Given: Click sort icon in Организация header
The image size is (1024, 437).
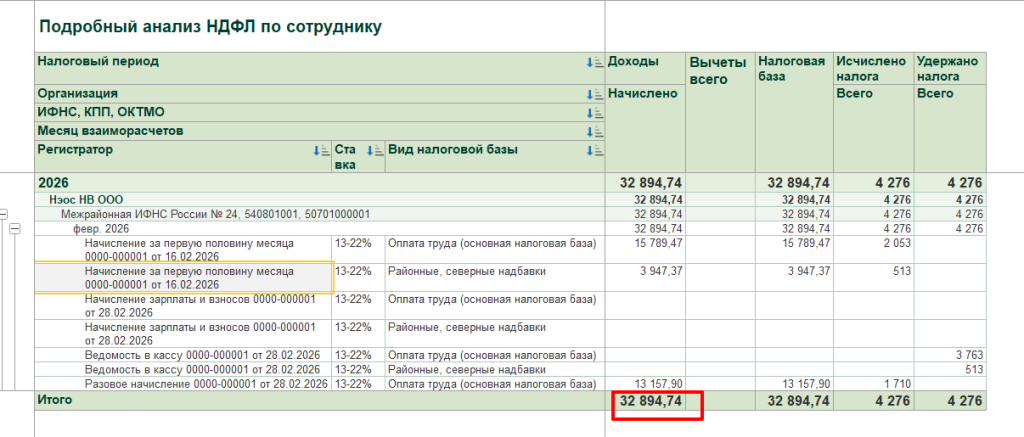Looking at the screenshot, I should coord(594,94).
